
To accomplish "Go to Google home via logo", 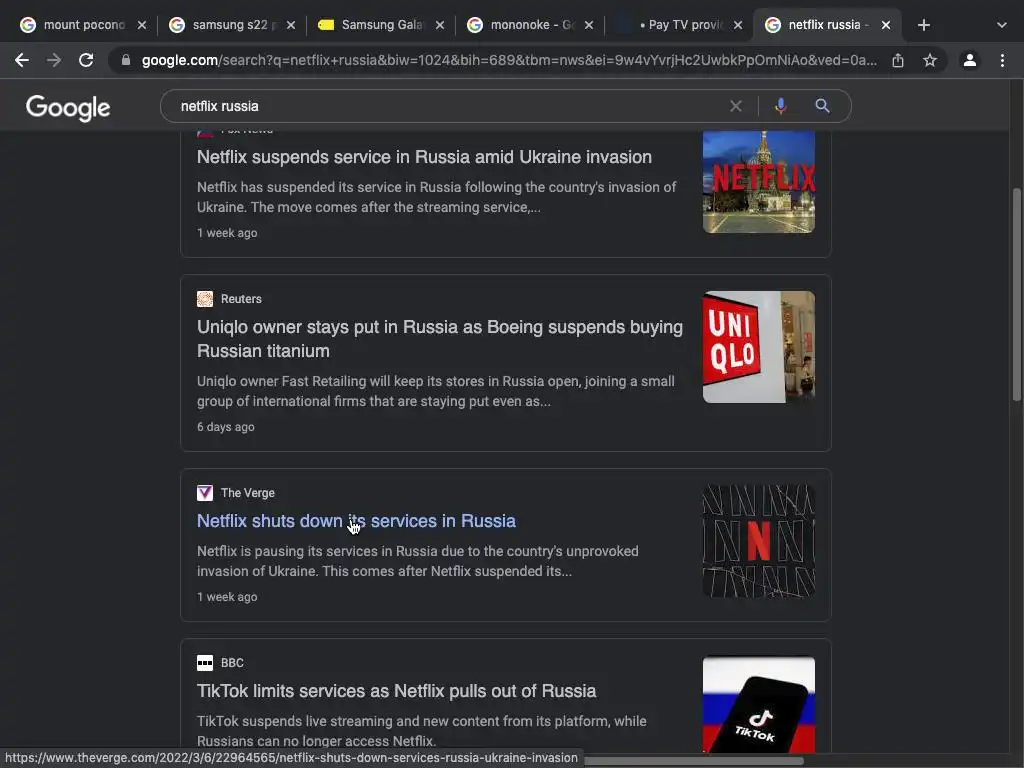I will pos(68,108).
